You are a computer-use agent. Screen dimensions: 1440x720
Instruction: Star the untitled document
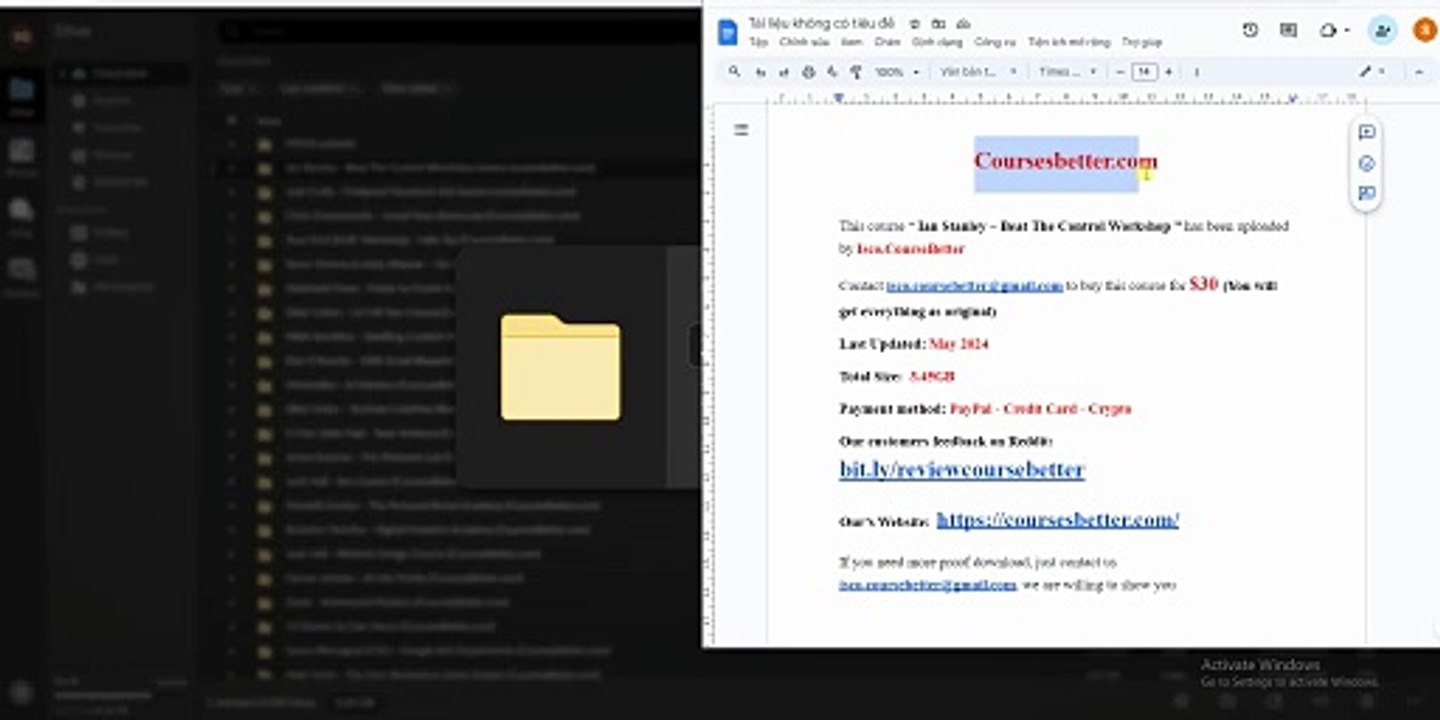pyautogui.click(x=915, y=23)
